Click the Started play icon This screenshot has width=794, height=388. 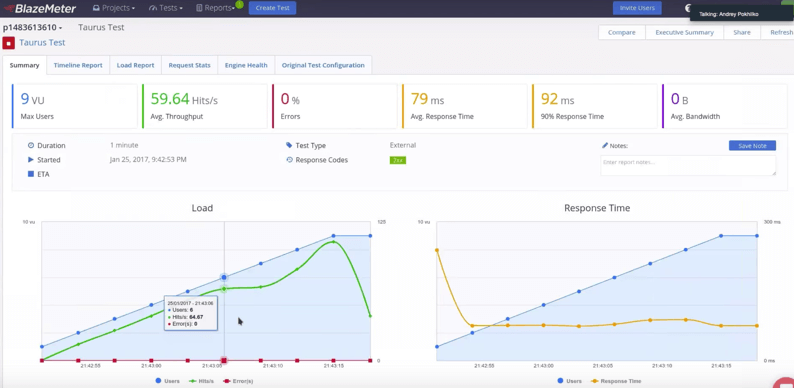pyautogui.click(x=31, y=160)
